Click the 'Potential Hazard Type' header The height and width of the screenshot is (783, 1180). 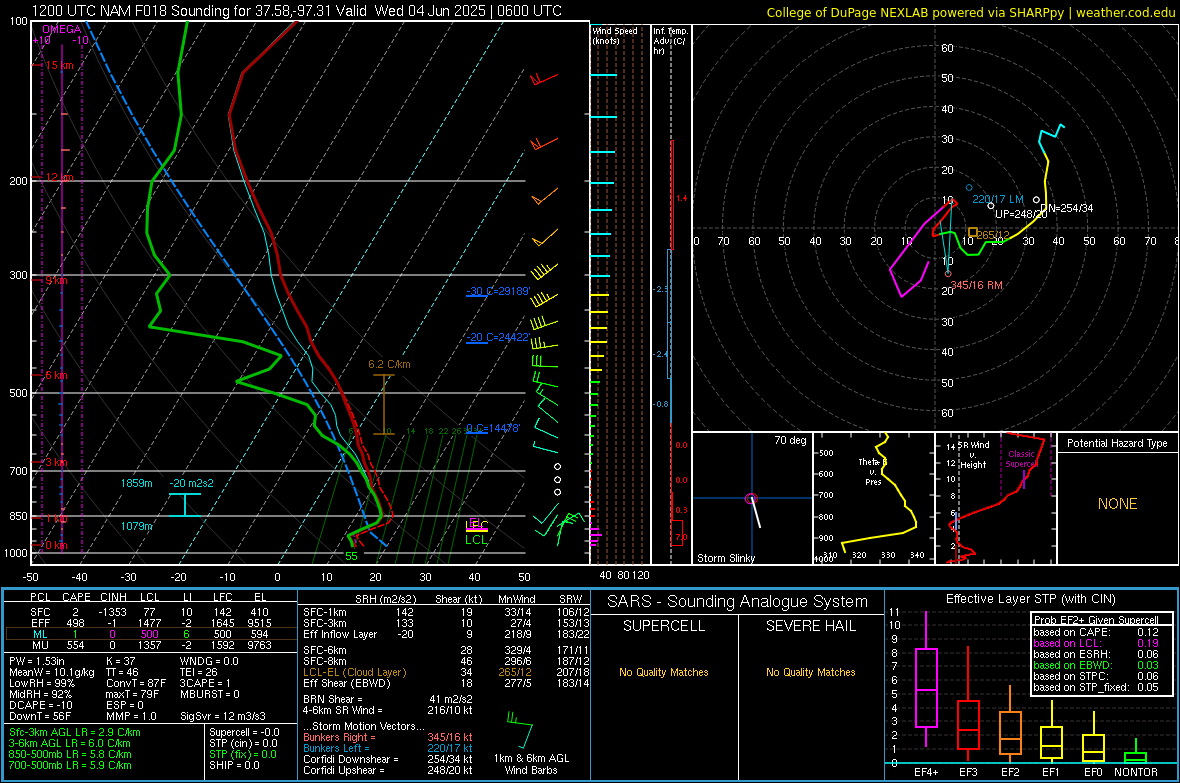[1117, 443]
